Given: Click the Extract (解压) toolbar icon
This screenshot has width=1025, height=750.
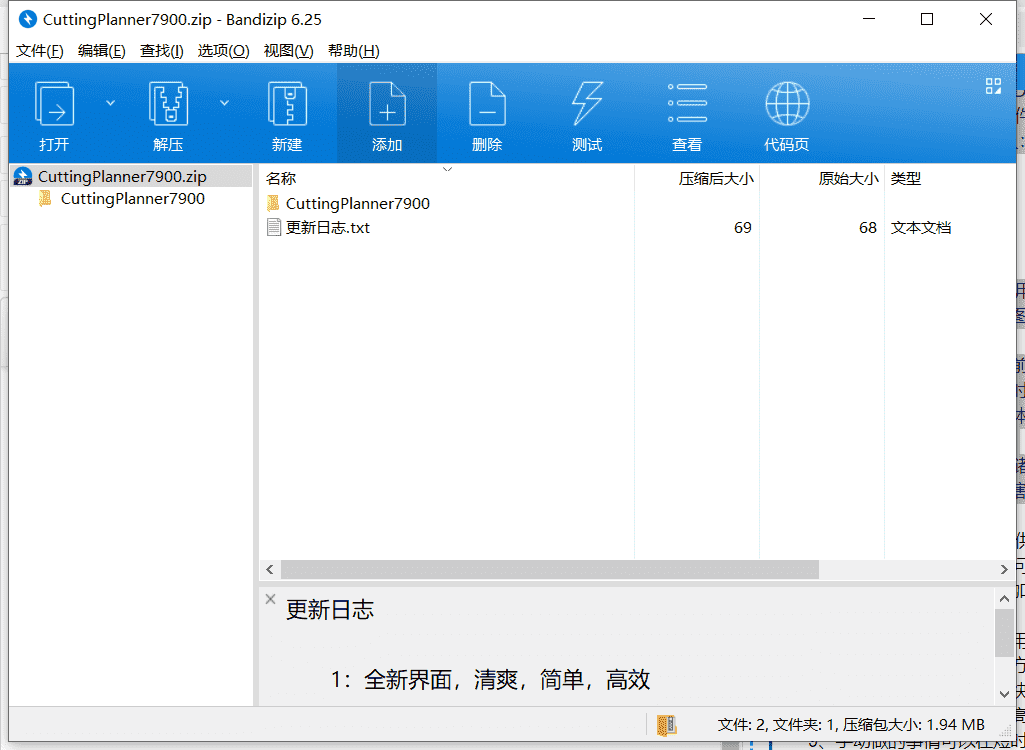Looking at the screenshot, I should pos(168,104).
